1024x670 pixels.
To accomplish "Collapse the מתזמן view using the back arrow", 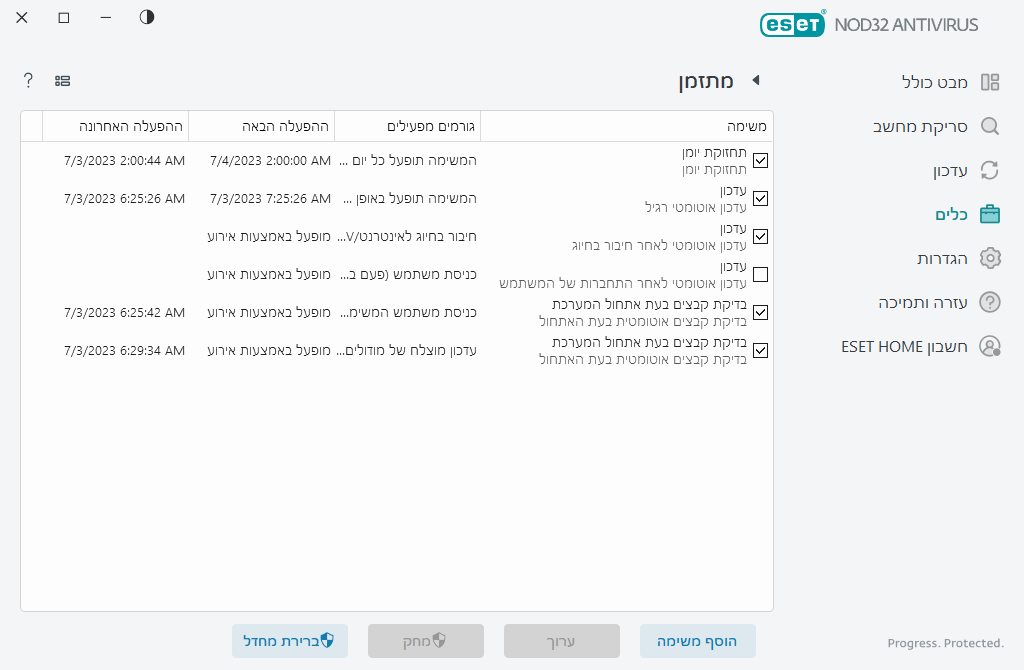I will pos(757,82).
